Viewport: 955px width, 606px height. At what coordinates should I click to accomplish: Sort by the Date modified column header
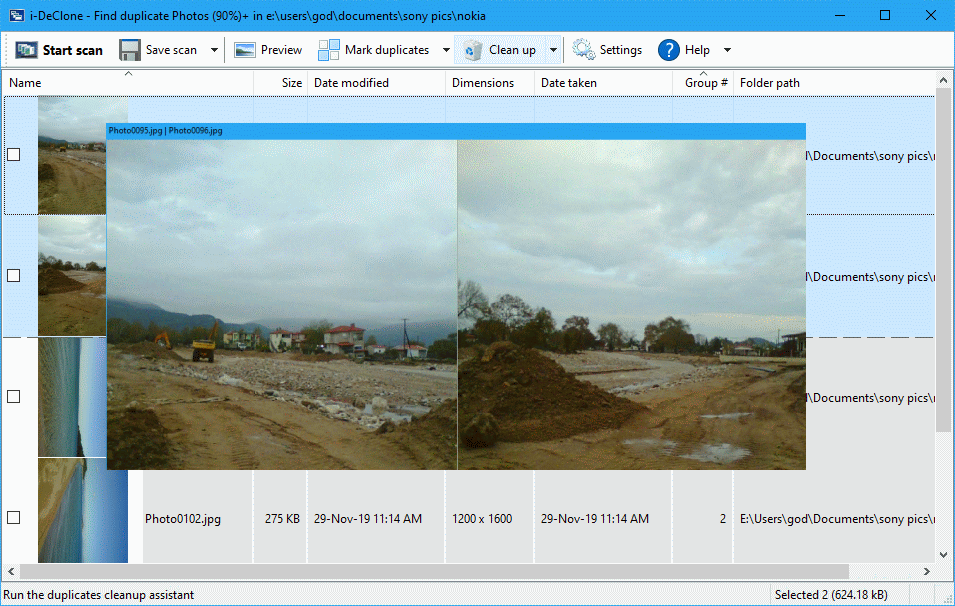[357, 83]
